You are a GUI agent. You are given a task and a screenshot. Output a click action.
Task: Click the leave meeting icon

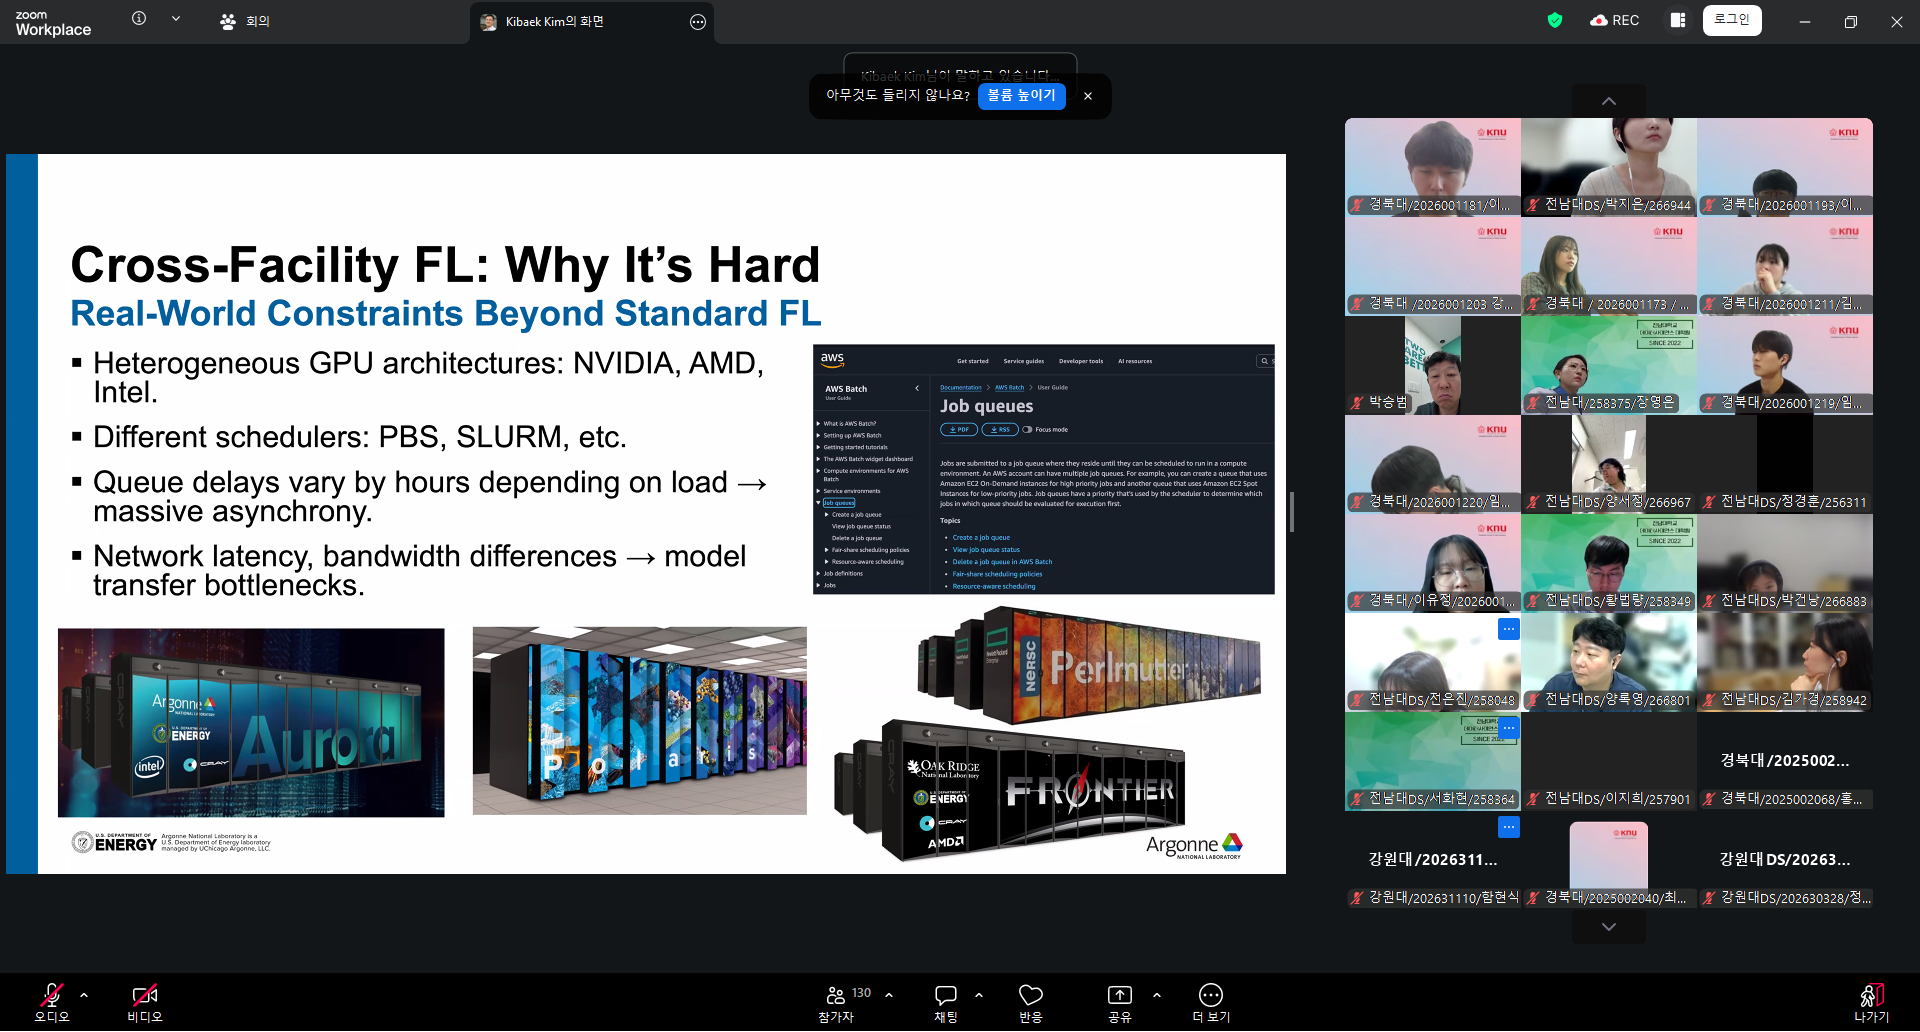[x=1870, y=1002]
